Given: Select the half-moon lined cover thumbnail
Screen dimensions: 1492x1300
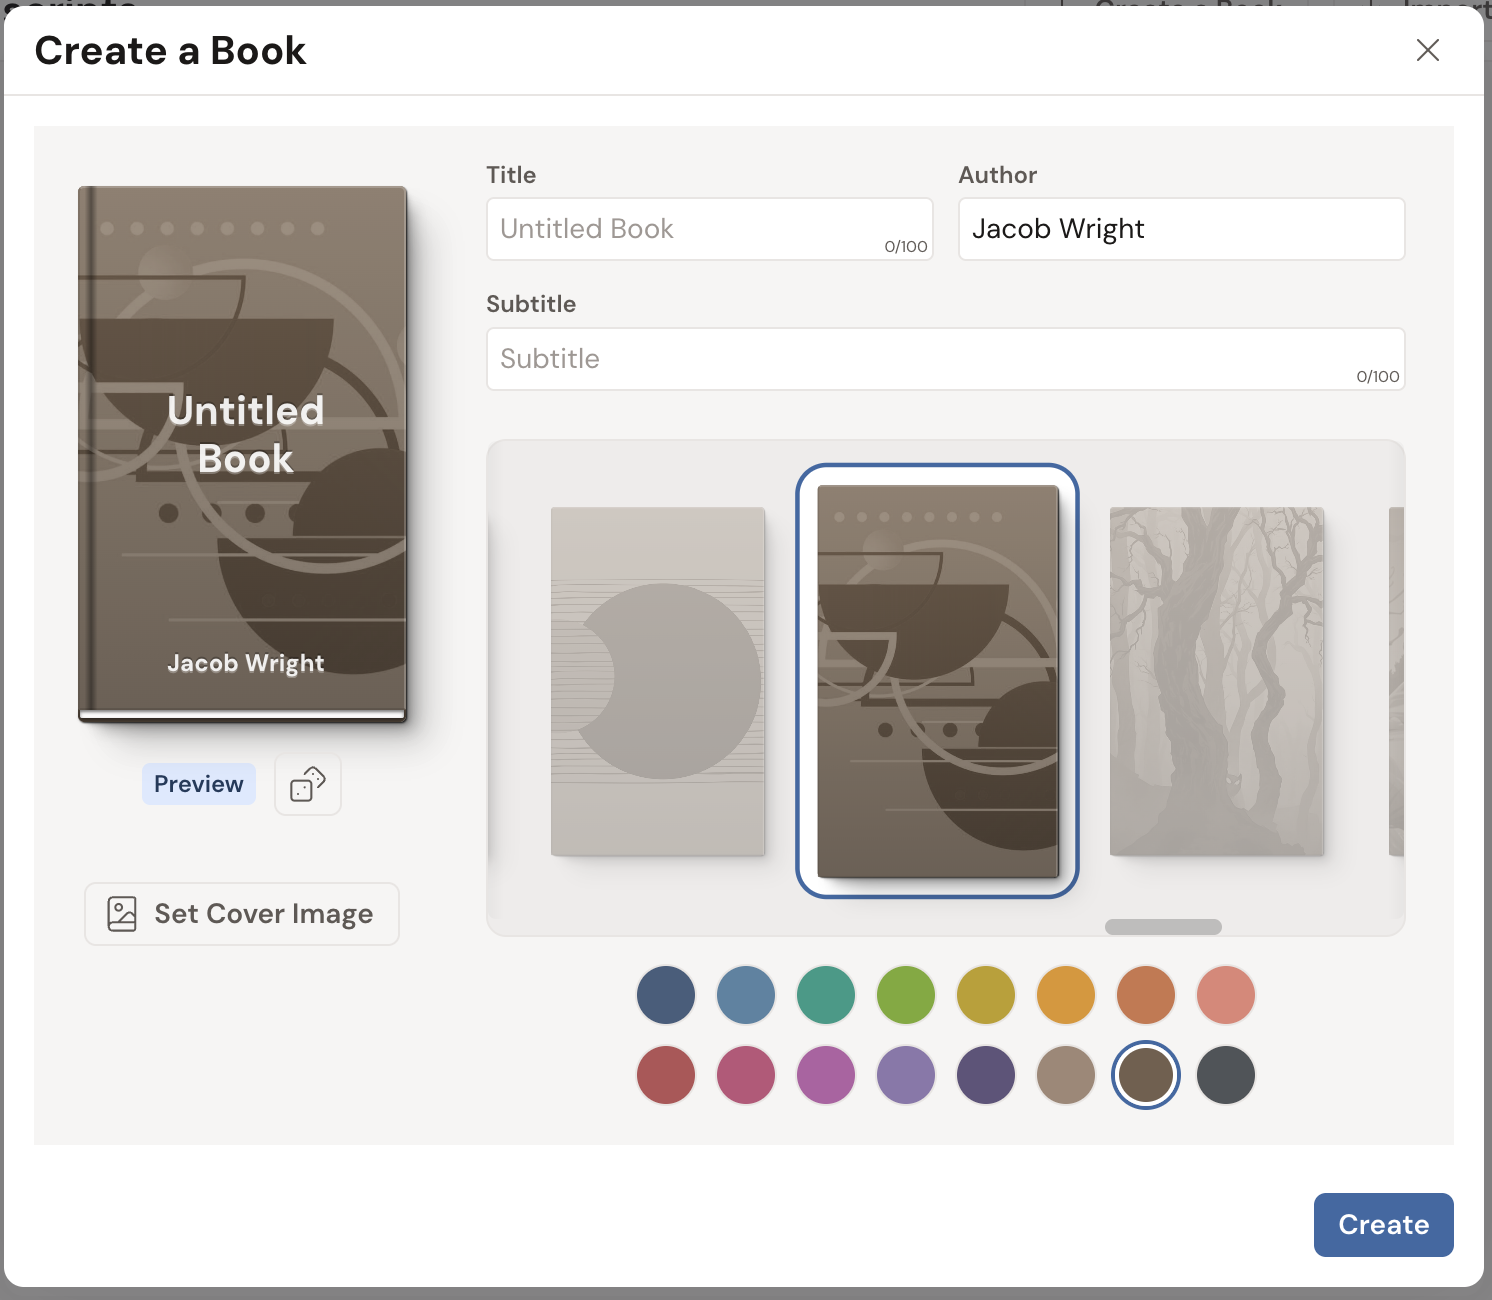Looking at the screenshot, I should coord(658,682).
